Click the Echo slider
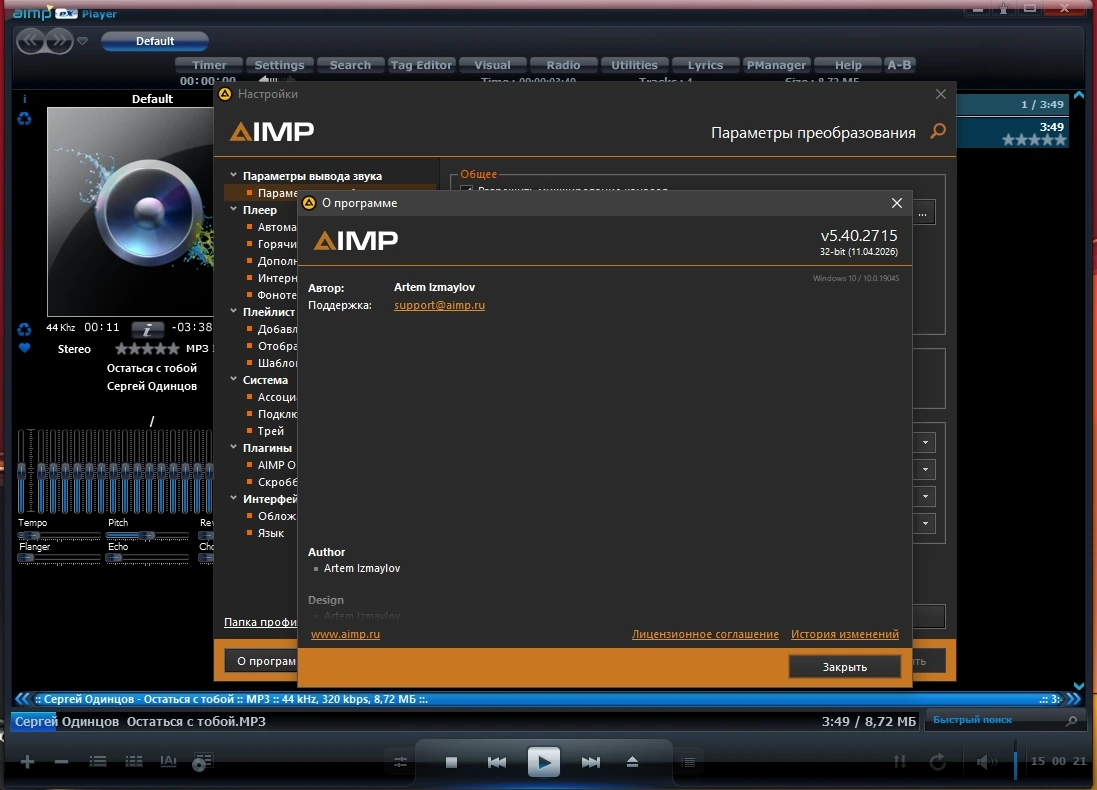 147,558
